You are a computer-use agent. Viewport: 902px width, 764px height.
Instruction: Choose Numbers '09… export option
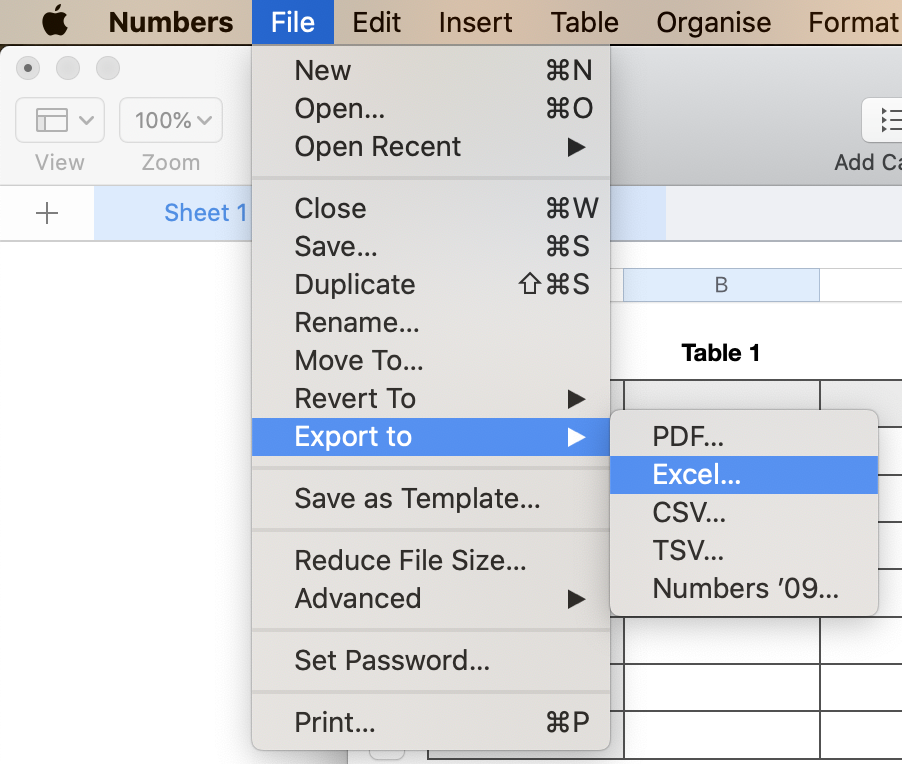point(745,589)
